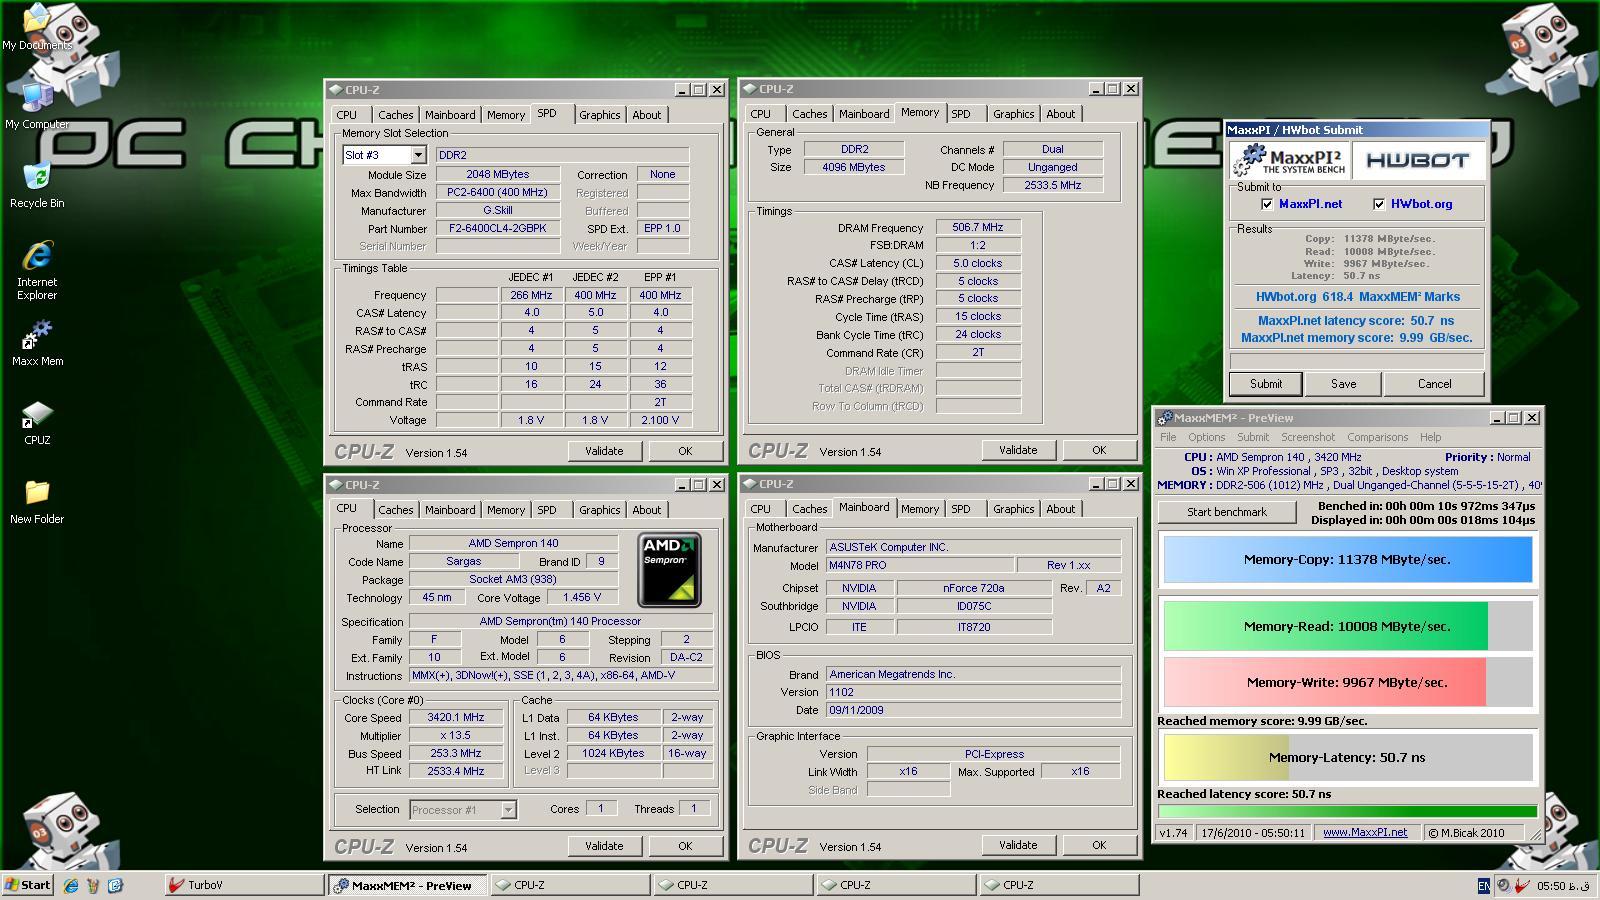This screenshot has width=1600, height=900.
Task: Switch to Caches tab in SPD CPU-Z window
Action: pos(395,115)
